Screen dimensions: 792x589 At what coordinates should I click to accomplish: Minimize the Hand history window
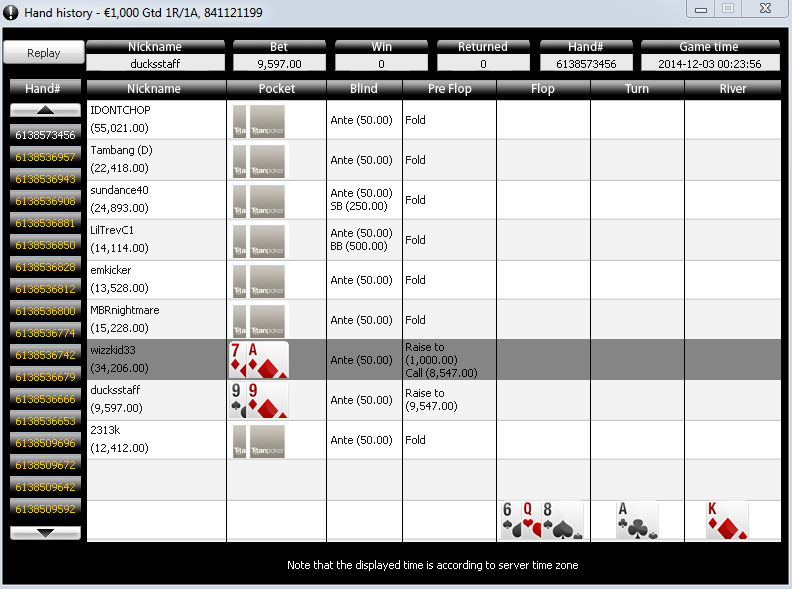[x=701, y=8]
